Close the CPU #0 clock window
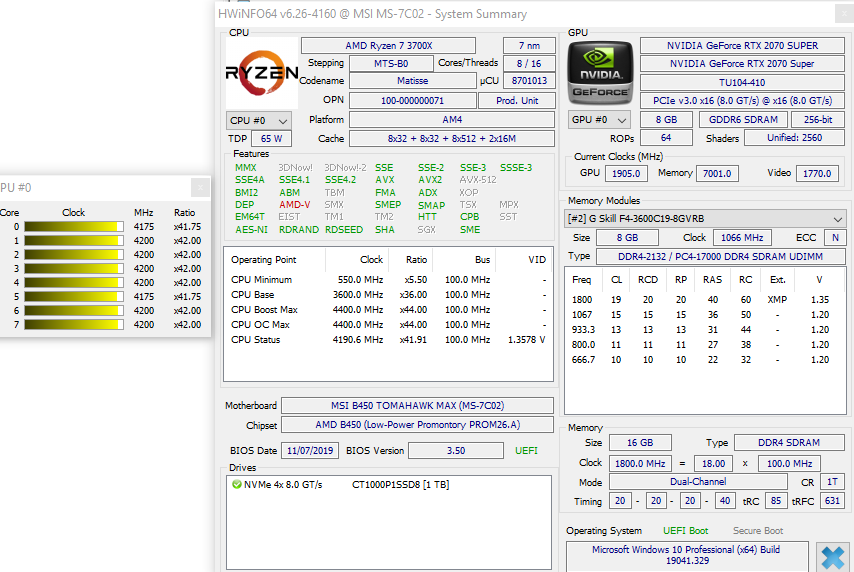 point(200,187)
